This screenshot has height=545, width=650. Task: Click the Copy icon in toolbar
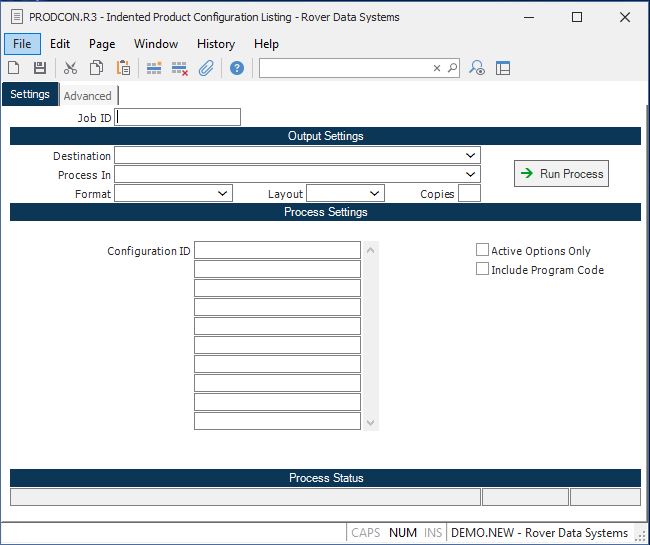[x=97, y=68]
